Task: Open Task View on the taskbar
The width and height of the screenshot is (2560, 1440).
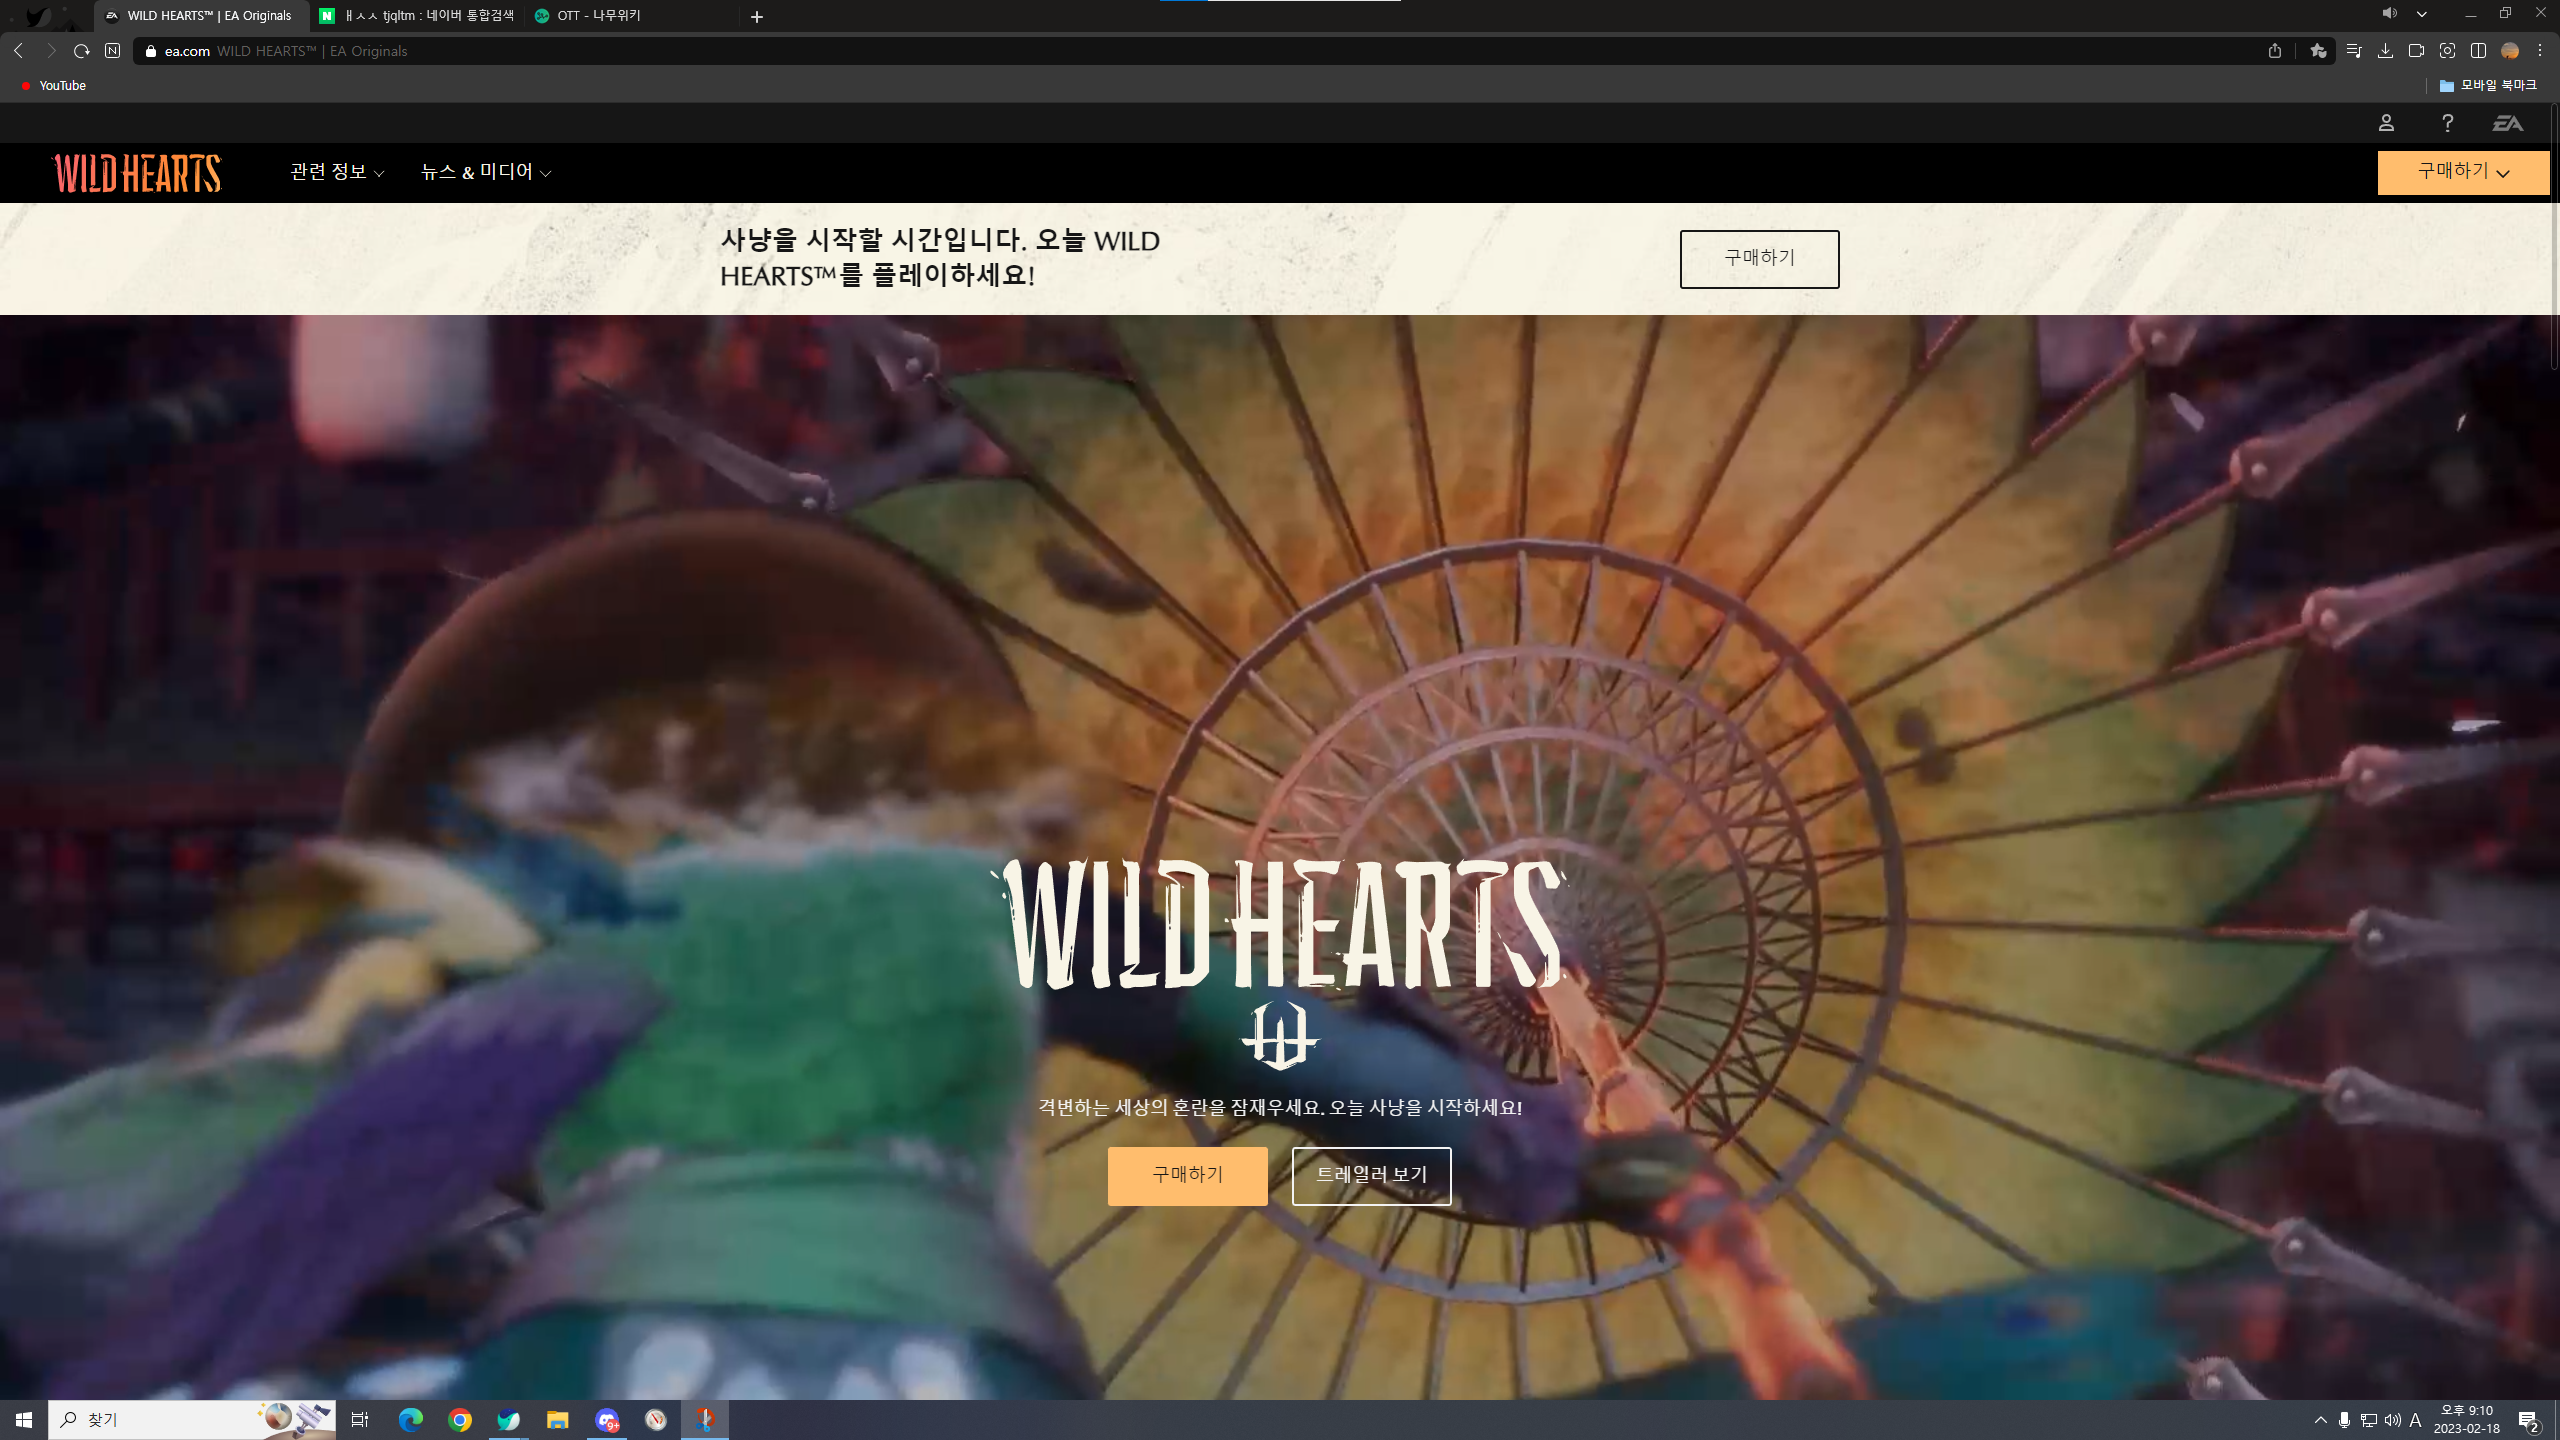Action: coord(360,1420)
